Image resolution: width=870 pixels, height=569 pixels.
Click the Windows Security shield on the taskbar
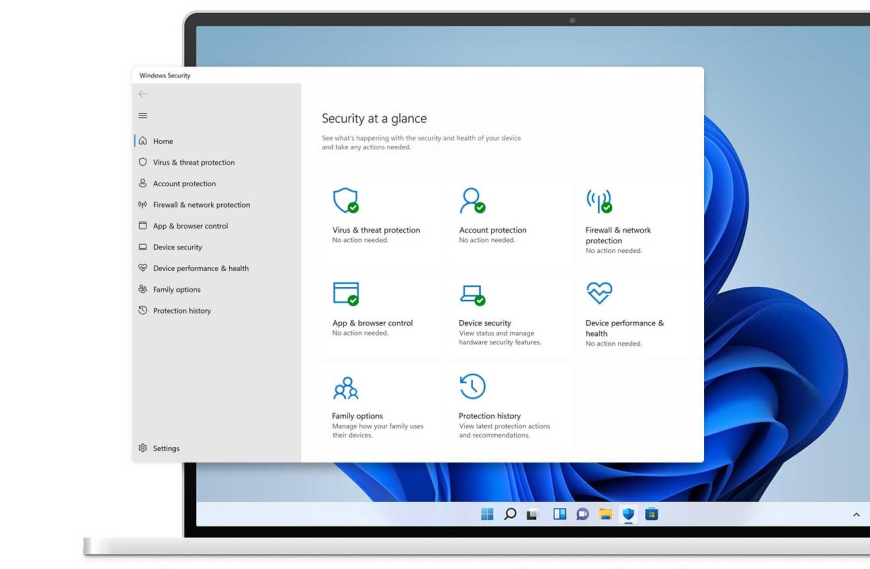[628, 514]
